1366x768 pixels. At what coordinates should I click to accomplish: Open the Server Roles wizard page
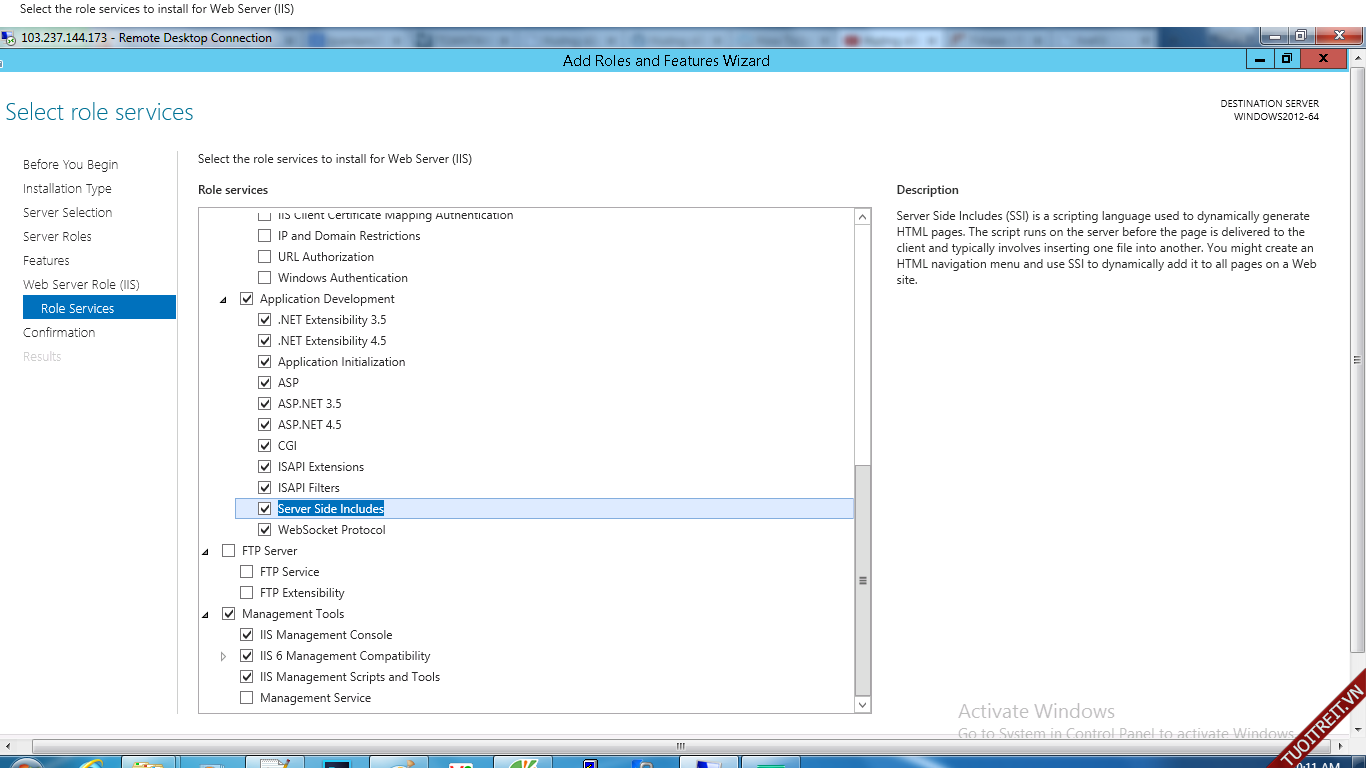[x=57, y=237]
